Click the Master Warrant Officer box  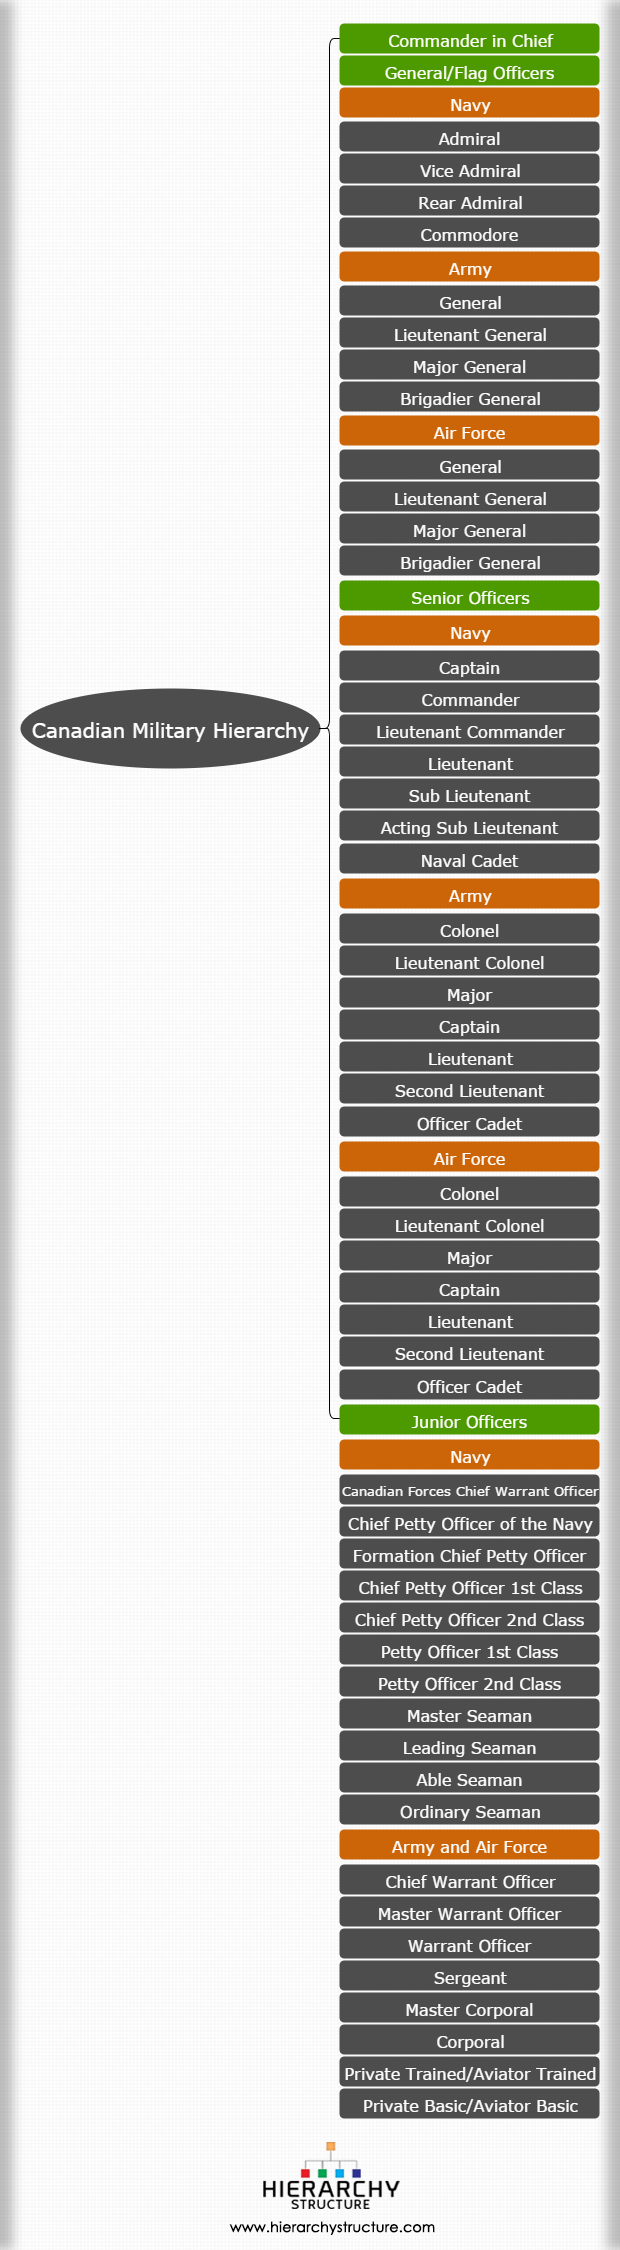pos(469,1913)
